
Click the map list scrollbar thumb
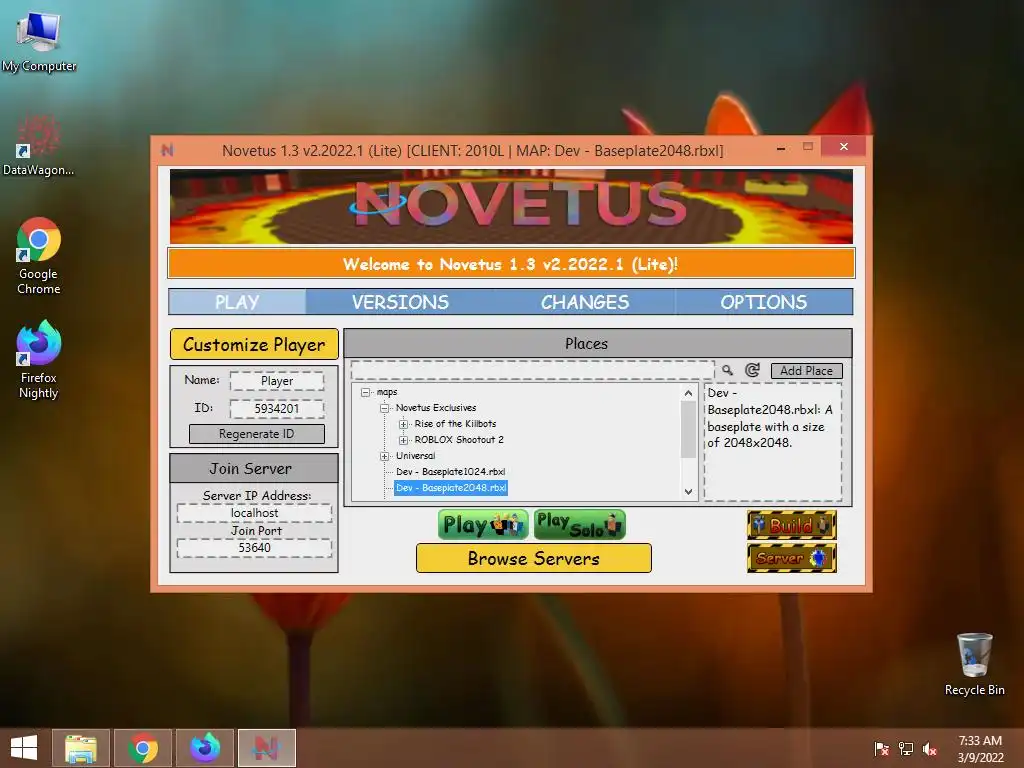(x=688, y=429)
